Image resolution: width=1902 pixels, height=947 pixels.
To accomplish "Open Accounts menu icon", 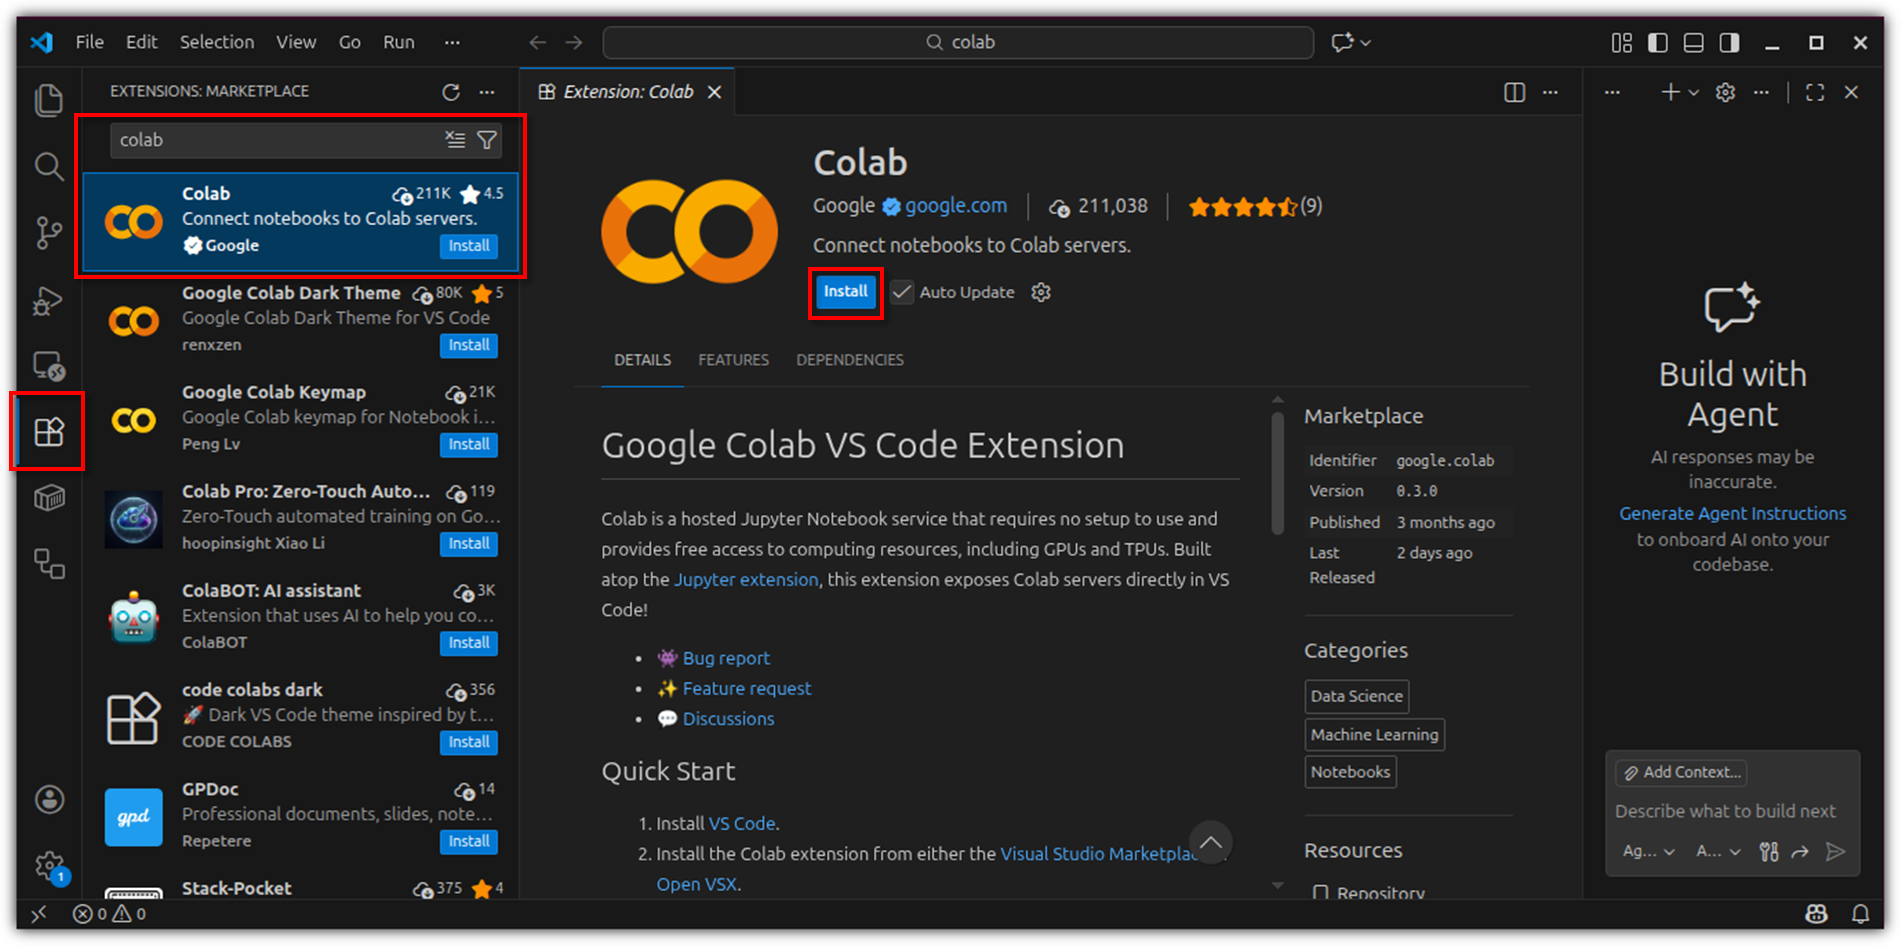I will 49,799.
